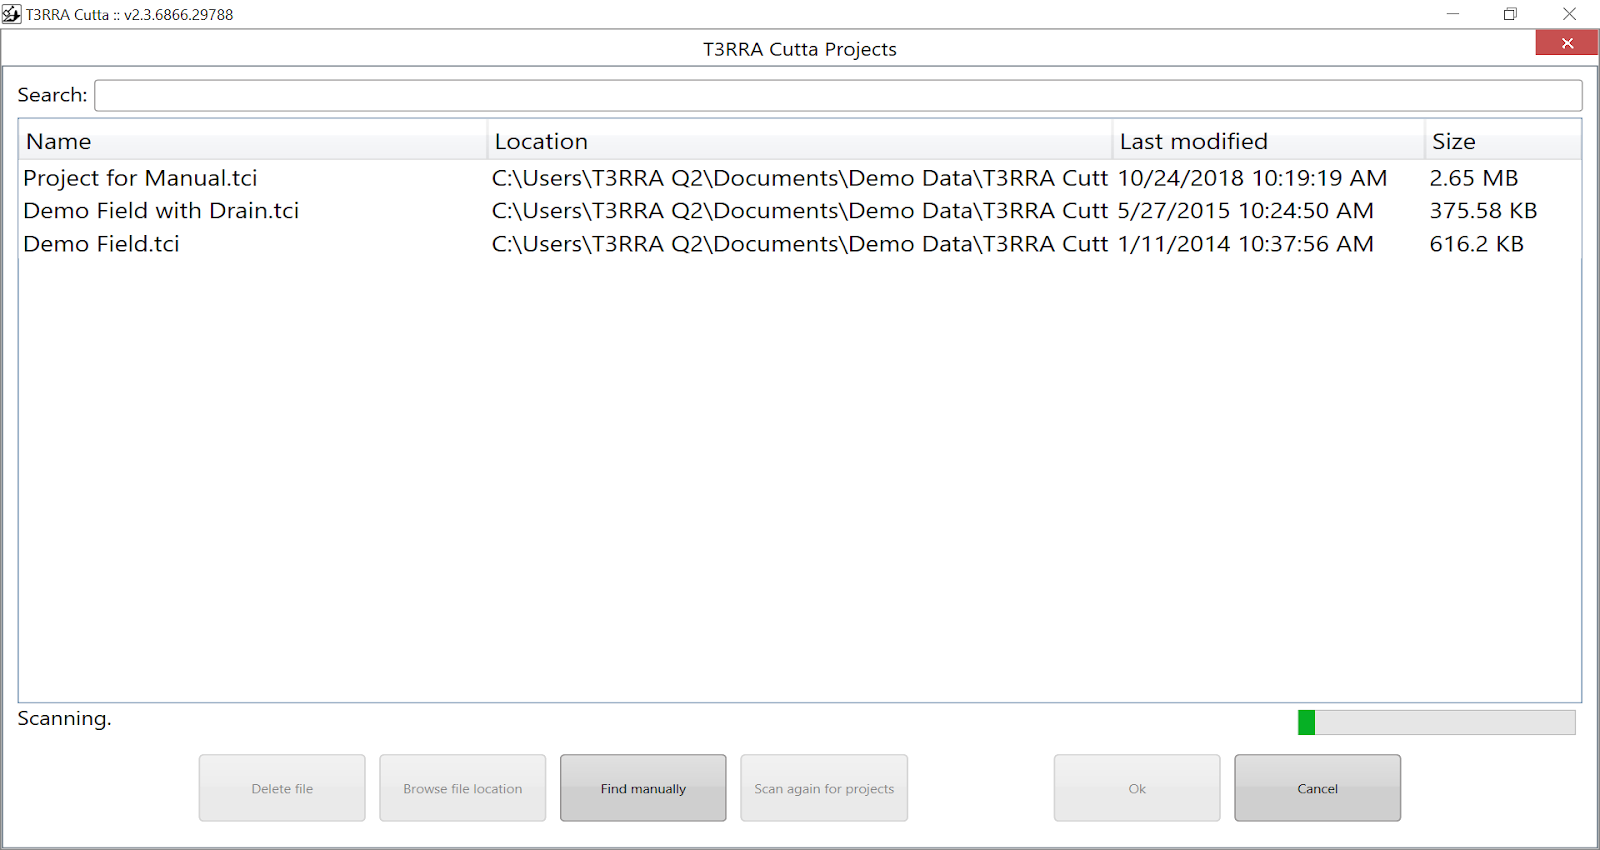Sort projects by the Name column header

click(252, 141)
